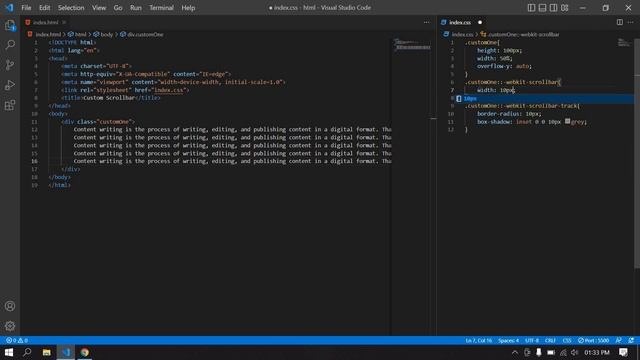Open the Edit menu
The width and height of the screenshot is (640, 360).
click(x=44, y=8)
